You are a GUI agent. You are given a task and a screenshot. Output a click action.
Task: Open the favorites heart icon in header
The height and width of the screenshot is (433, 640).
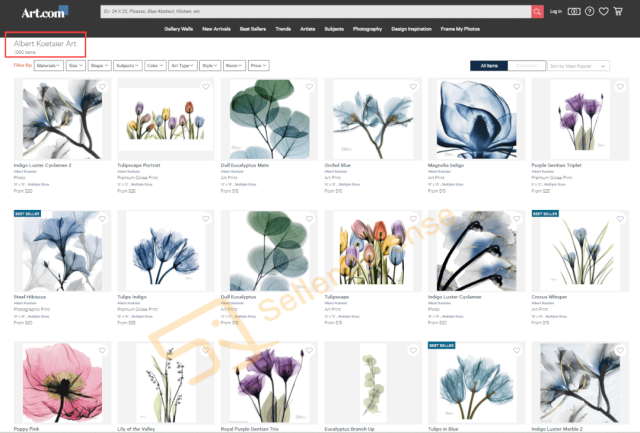pos(604,11)
